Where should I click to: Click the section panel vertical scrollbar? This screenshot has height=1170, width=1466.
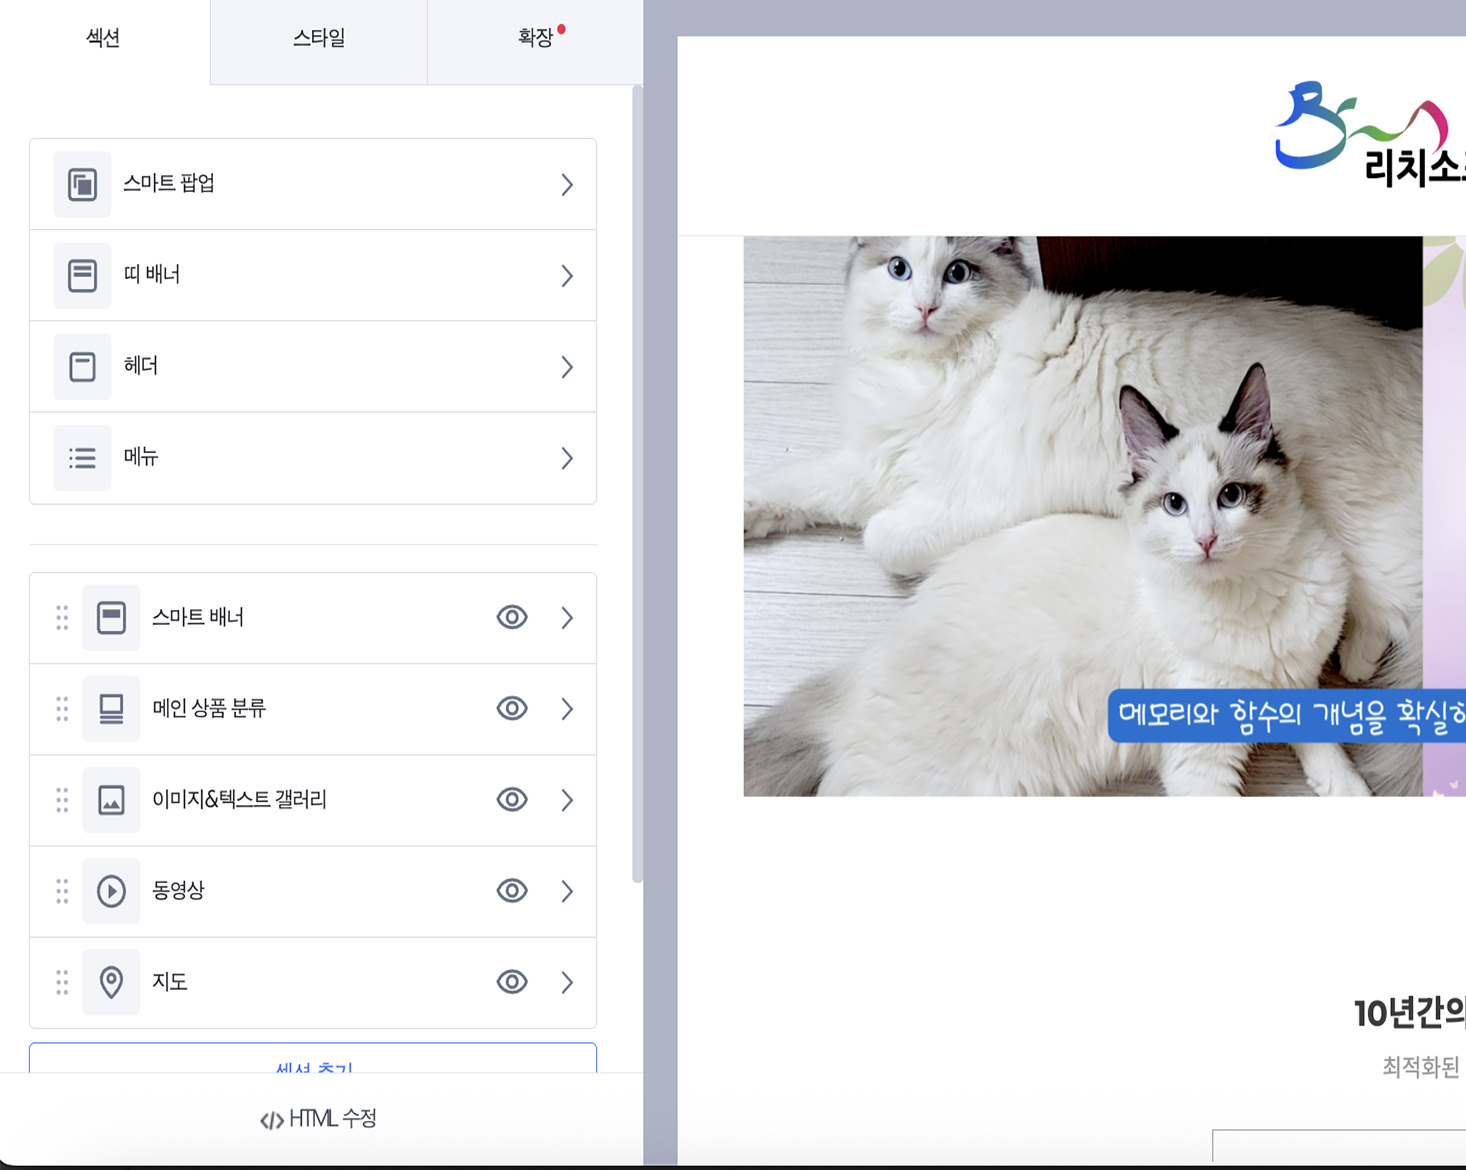coord(637,480)
